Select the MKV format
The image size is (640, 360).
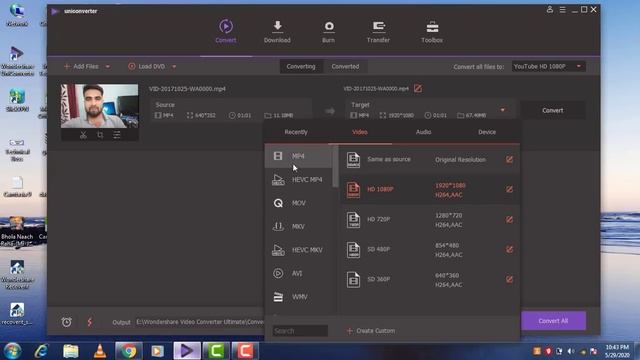pyautogui.click(x=299, y=227)
